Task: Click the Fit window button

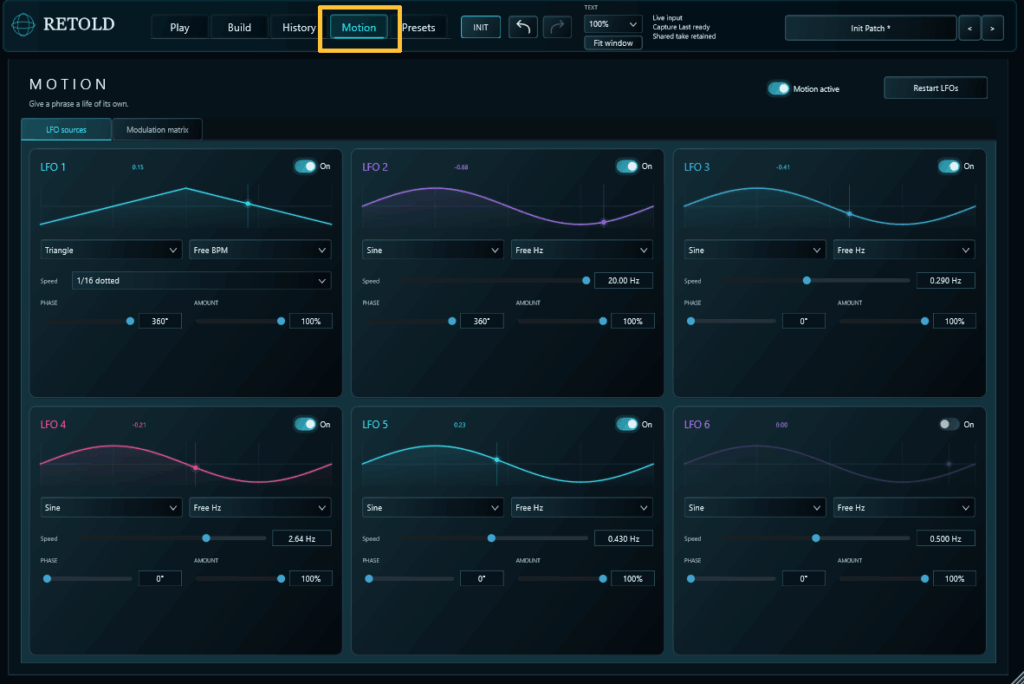Action: 613,43
